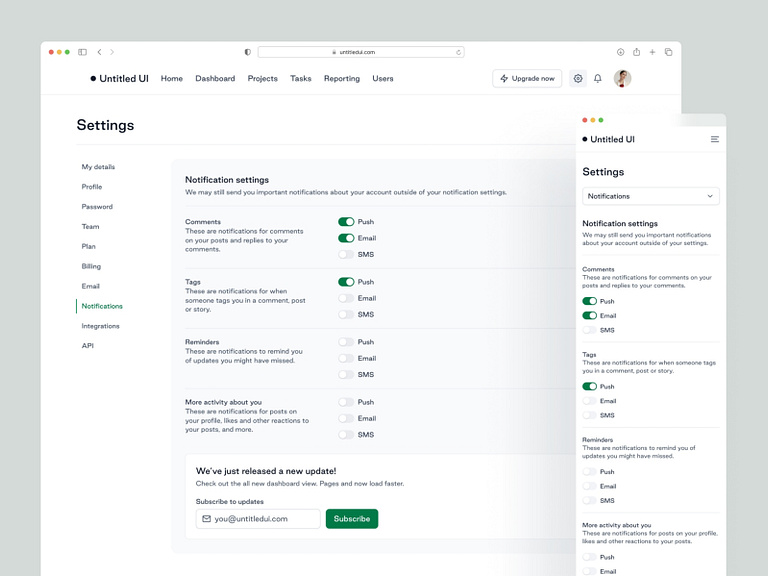The height and width of the screenshot is (576, 768).
Task: Open a new tab with plus icon
Action: pyautogui.click(x=652, y=52)
